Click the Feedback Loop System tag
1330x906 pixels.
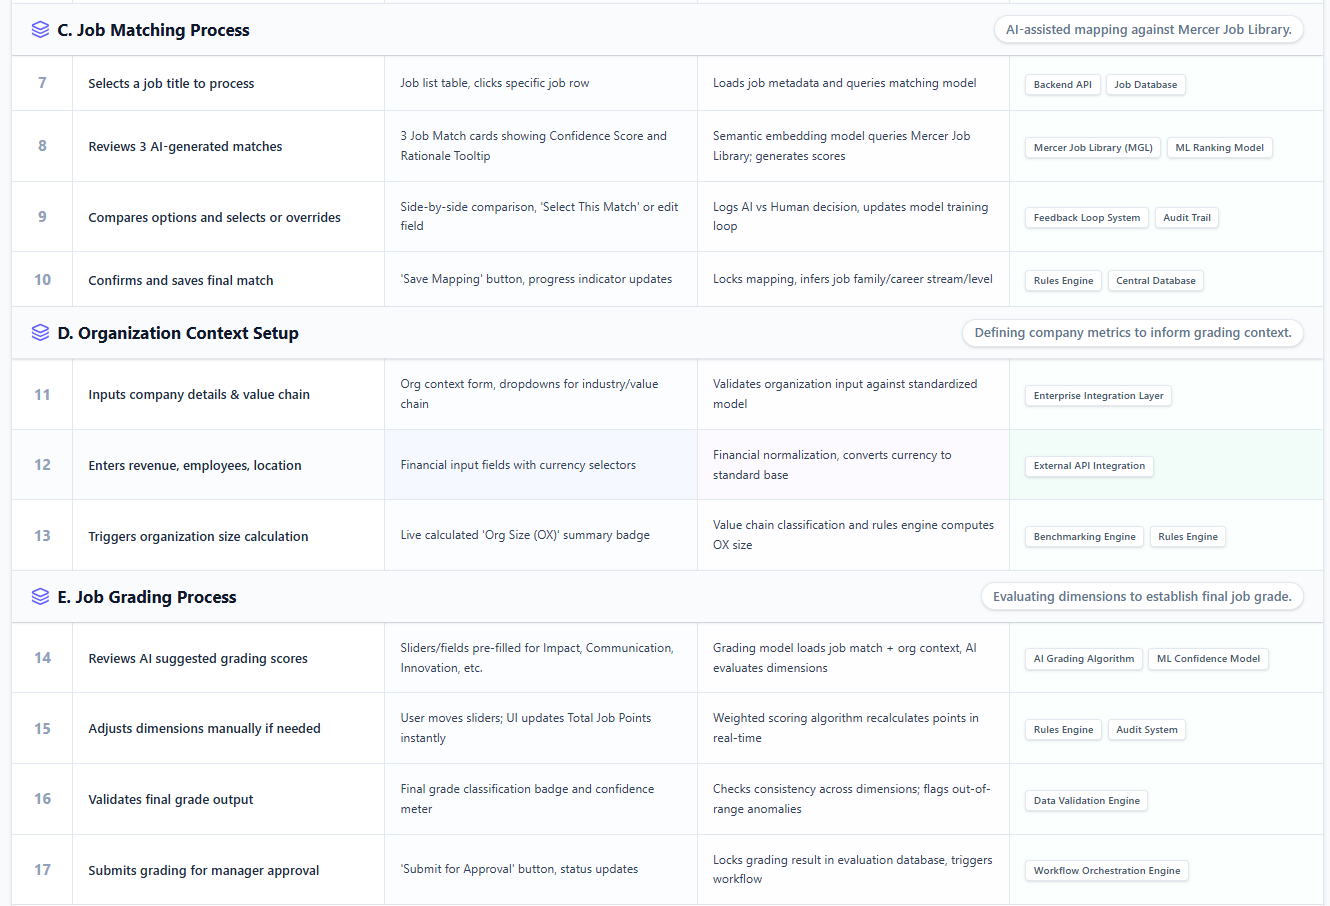point(1086,218)
